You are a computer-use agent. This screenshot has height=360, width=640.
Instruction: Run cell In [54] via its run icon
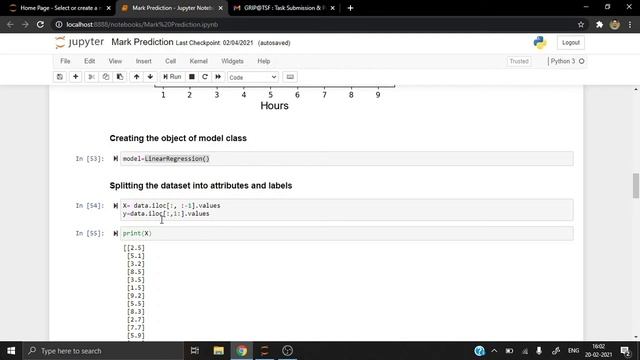116,206
